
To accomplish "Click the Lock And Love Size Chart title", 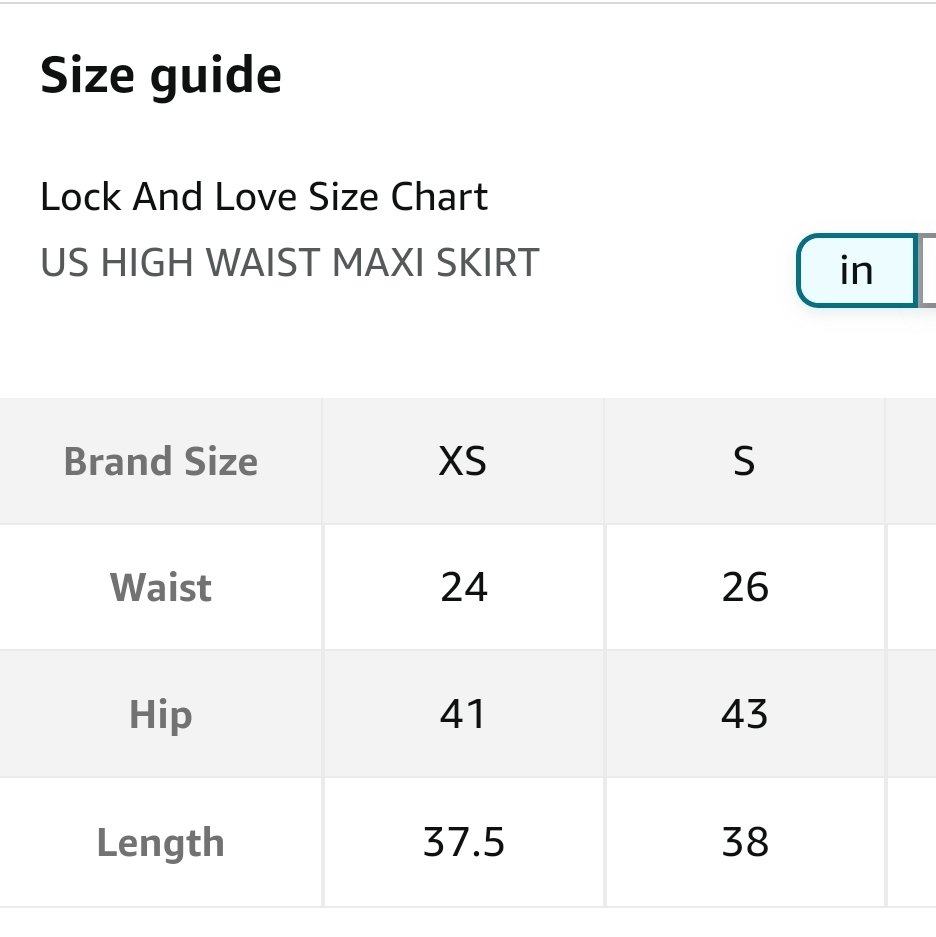I will pyautogui.click(x=264, y=197).
